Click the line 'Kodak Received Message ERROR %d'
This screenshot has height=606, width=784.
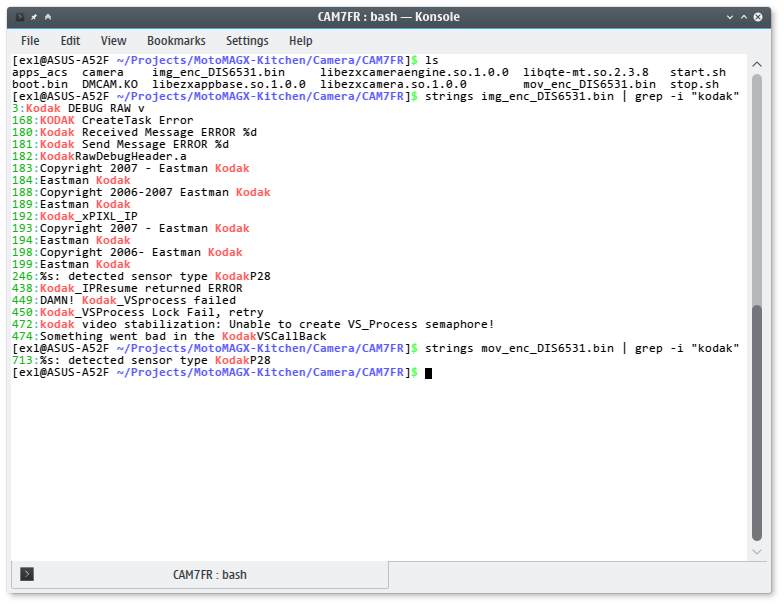point(134,132)
